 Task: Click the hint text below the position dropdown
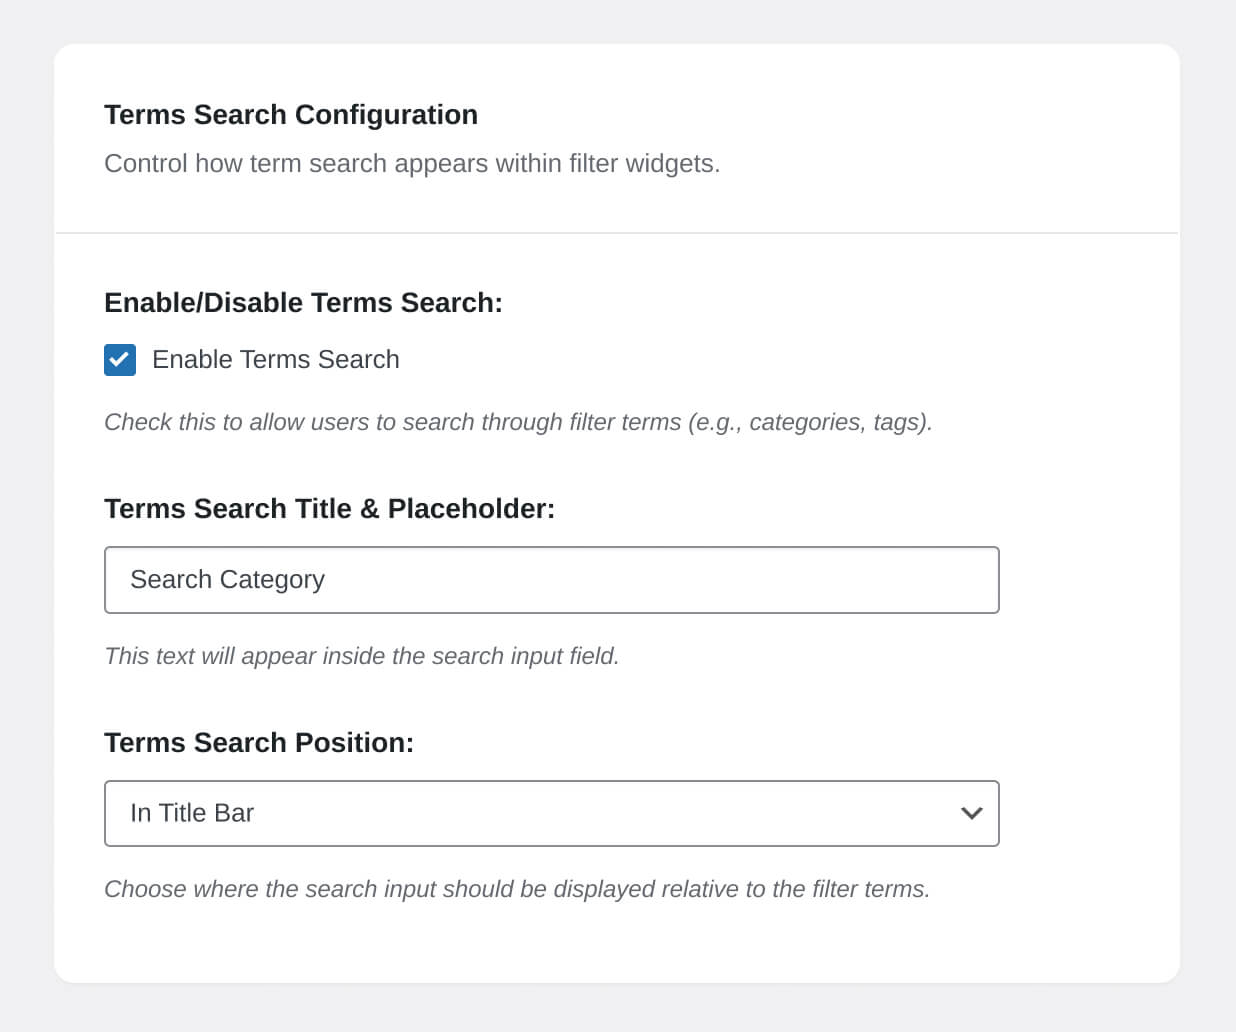[517, 889]
